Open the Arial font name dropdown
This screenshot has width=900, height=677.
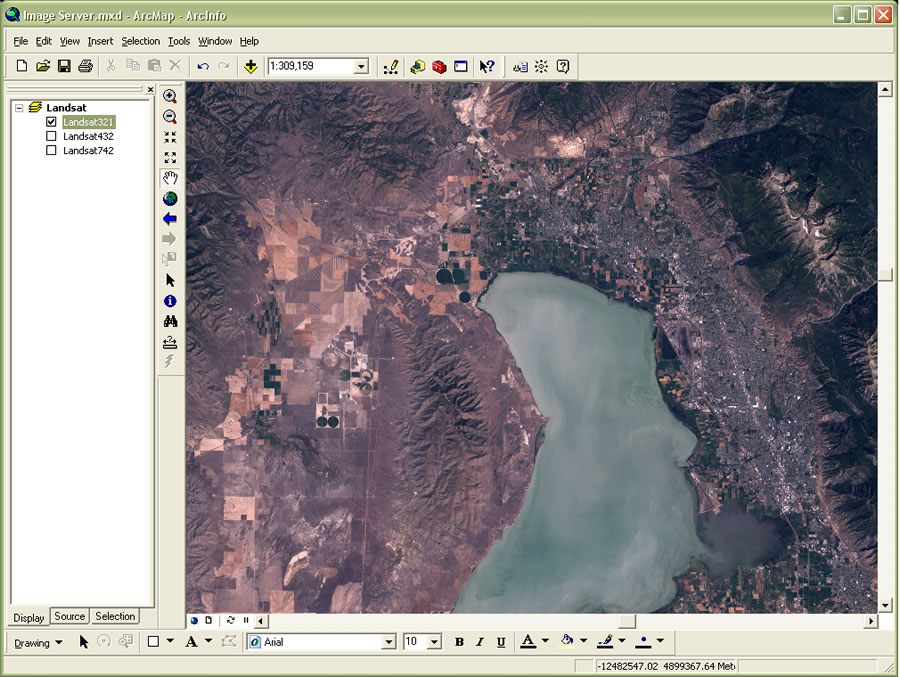click(389, 642)
